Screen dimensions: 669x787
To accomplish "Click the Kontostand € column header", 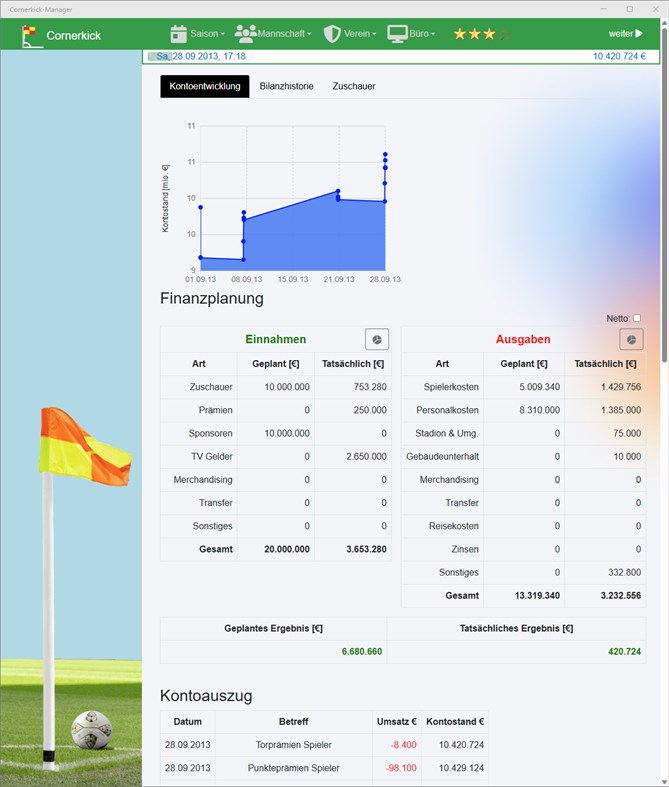I will [x=455, y=722].
